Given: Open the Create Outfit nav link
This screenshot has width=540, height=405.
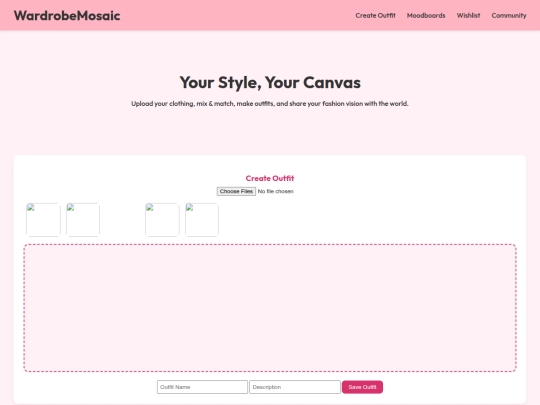Looking at the screenshot, I should tap(375, 15).
